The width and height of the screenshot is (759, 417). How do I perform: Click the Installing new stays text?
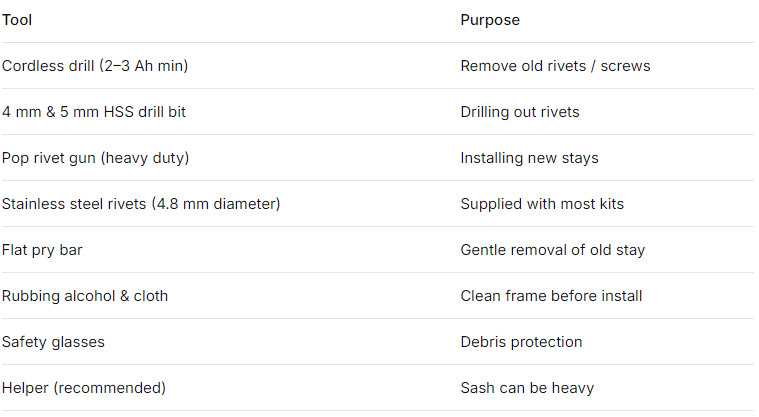point(529,158)
